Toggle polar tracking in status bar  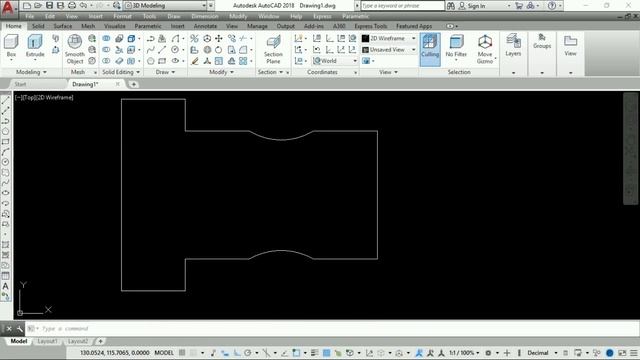(x=247, y=353)
